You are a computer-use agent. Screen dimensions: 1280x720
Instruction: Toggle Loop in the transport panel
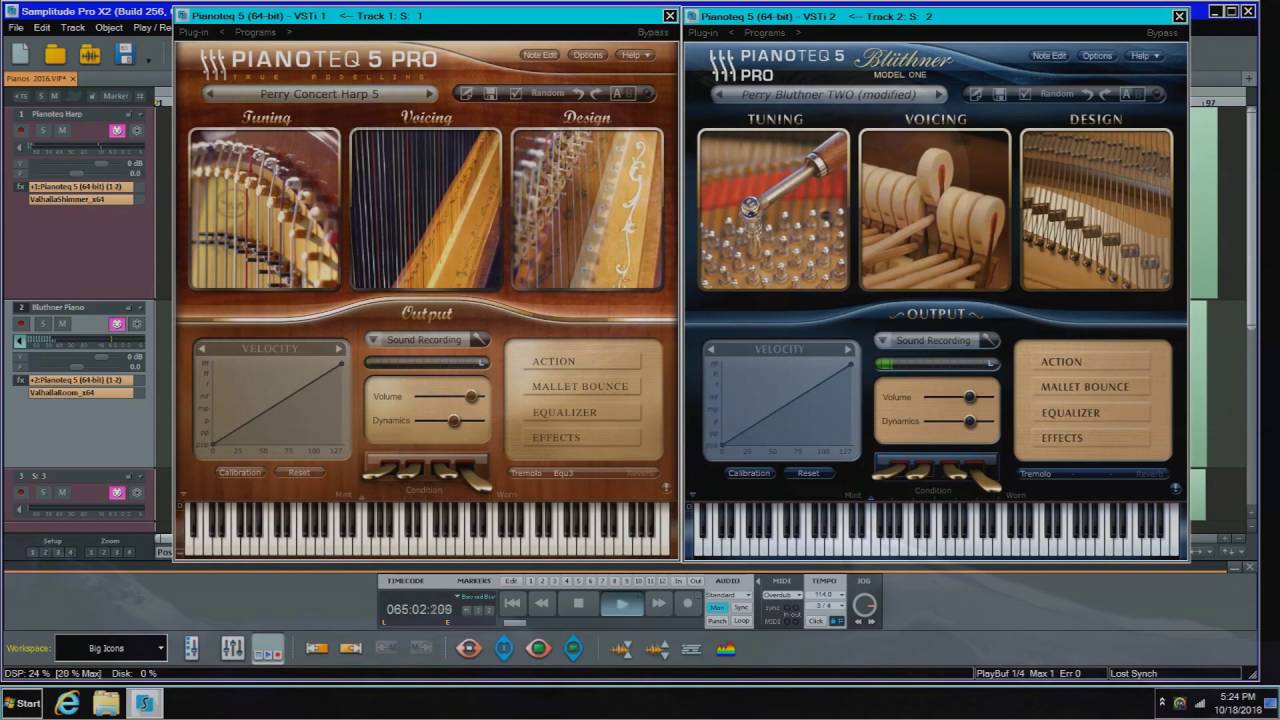741,621
